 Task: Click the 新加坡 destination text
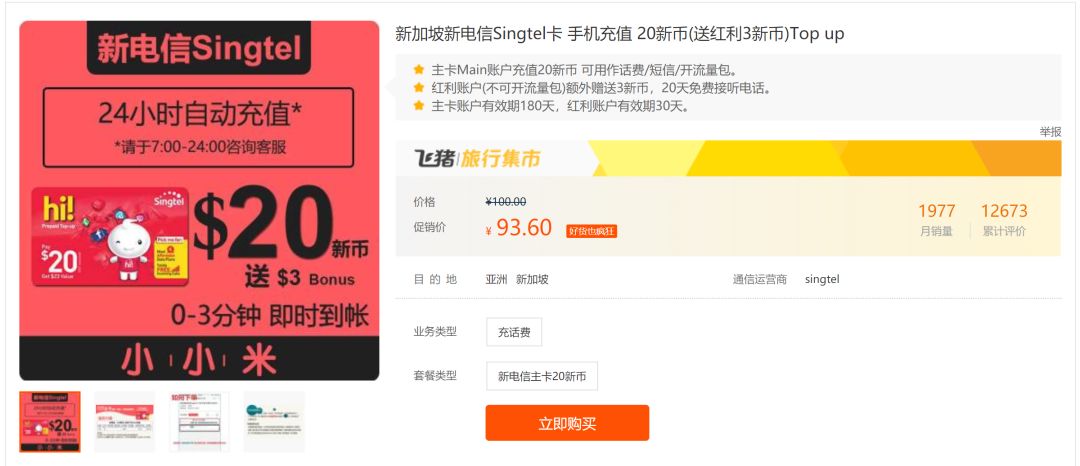coord(532,279)
